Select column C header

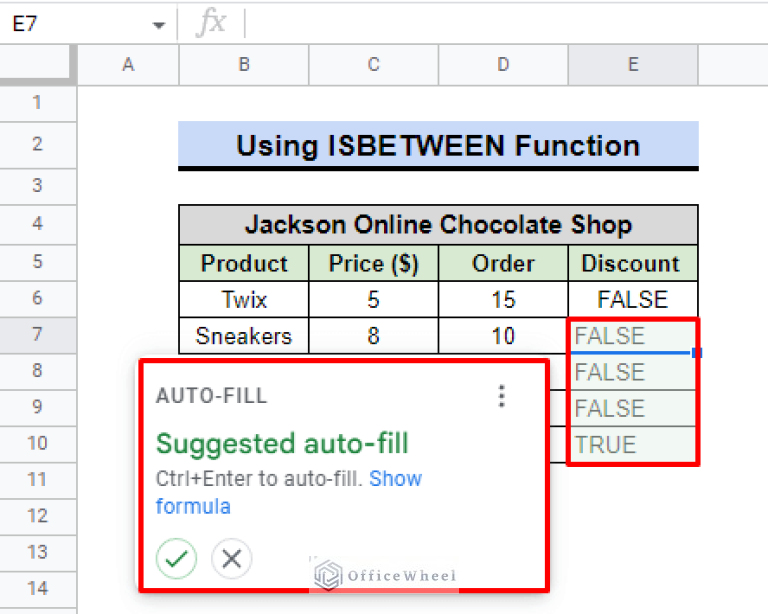373,65
